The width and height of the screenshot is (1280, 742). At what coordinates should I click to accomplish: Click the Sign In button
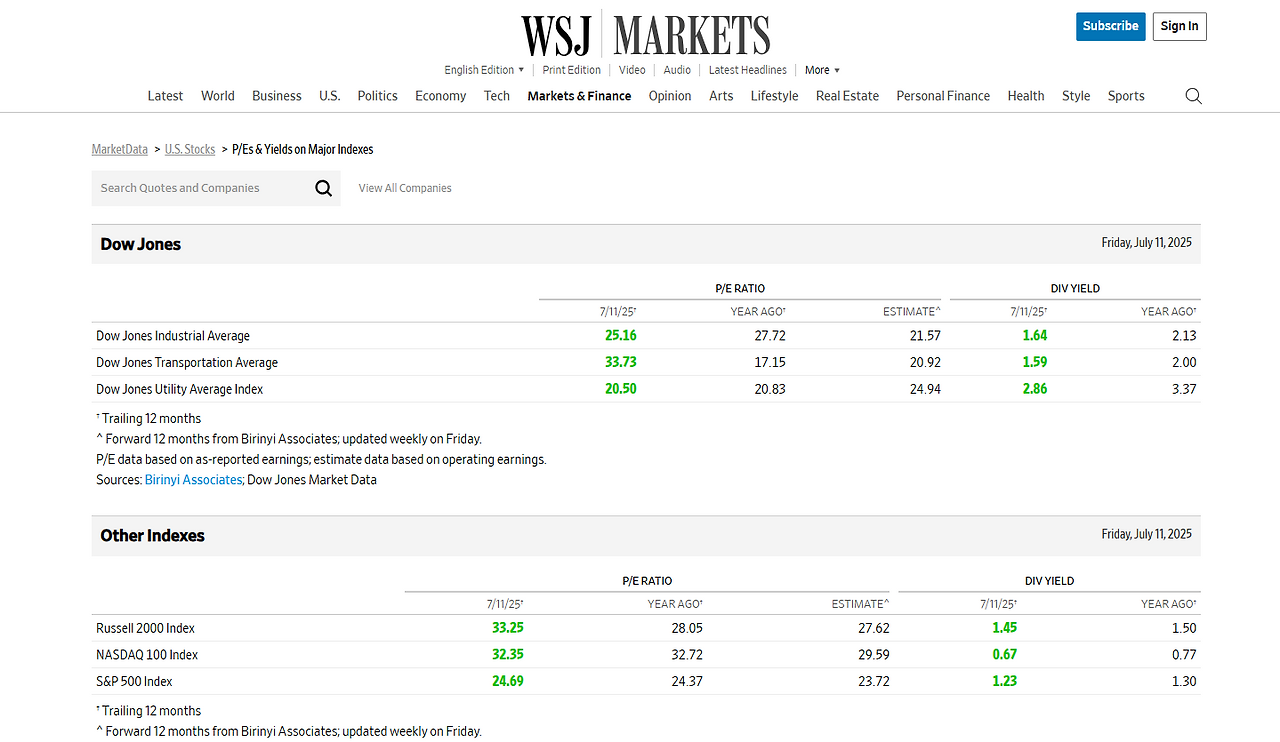1180,26
